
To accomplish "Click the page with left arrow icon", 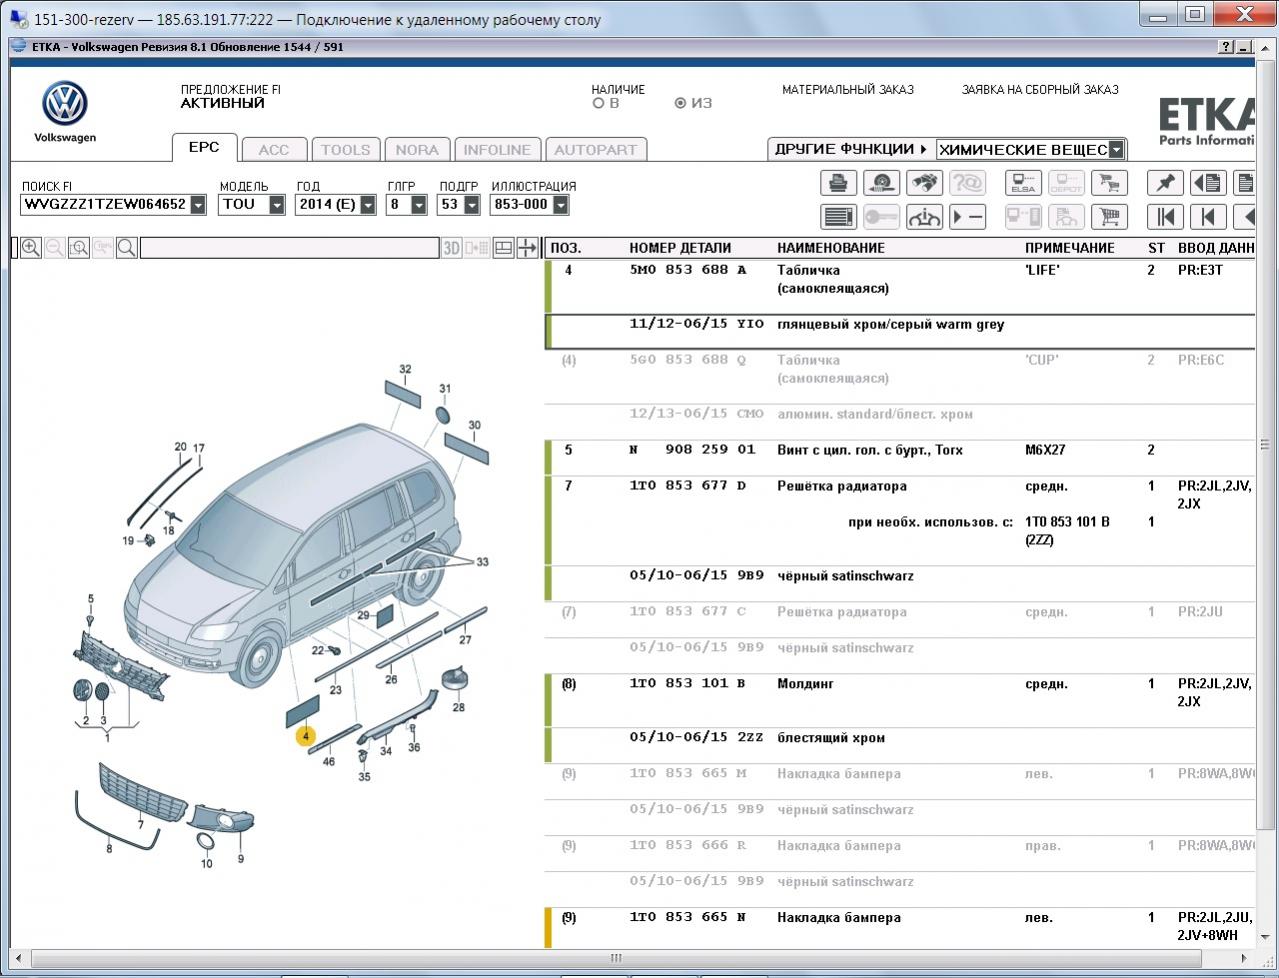I will point(1208,183).
